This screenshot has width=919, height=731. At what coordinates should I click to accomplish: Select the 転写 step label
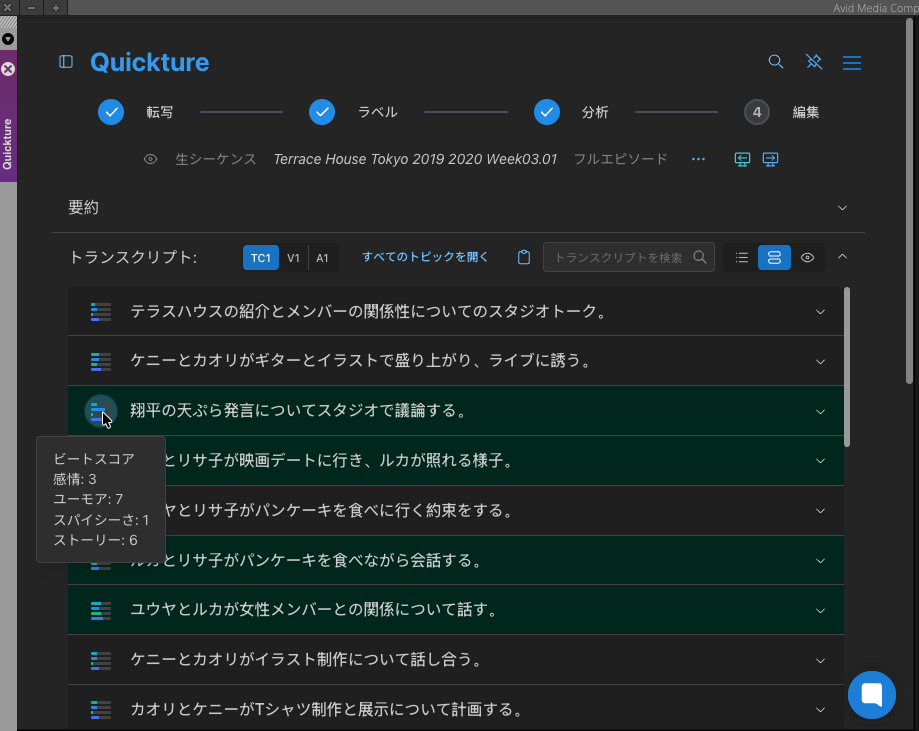159,112
